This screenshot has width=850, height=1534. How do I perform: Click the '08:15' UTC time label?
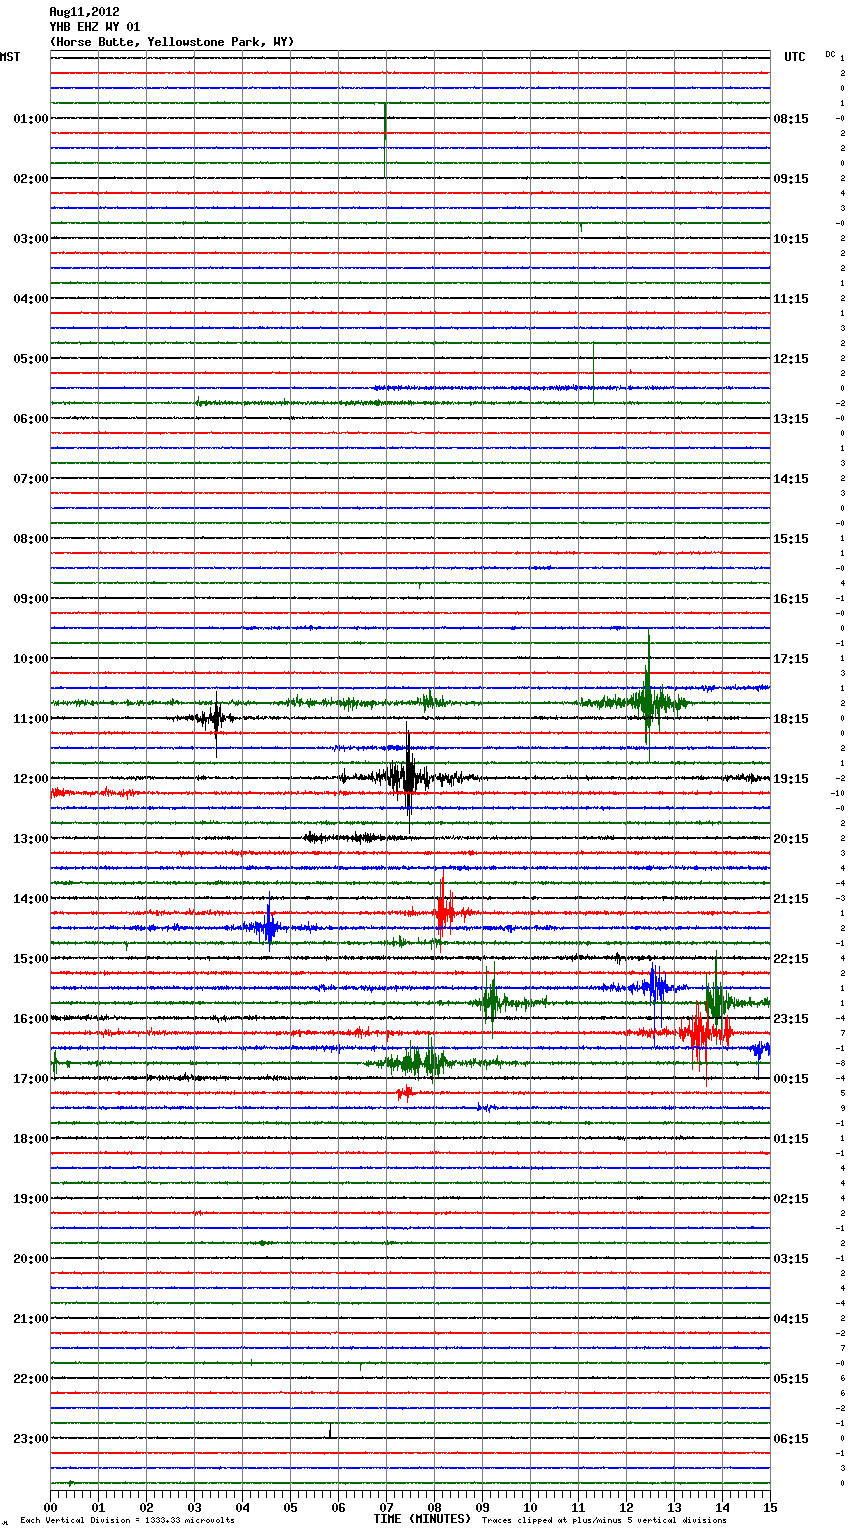[x=791, y=119]
